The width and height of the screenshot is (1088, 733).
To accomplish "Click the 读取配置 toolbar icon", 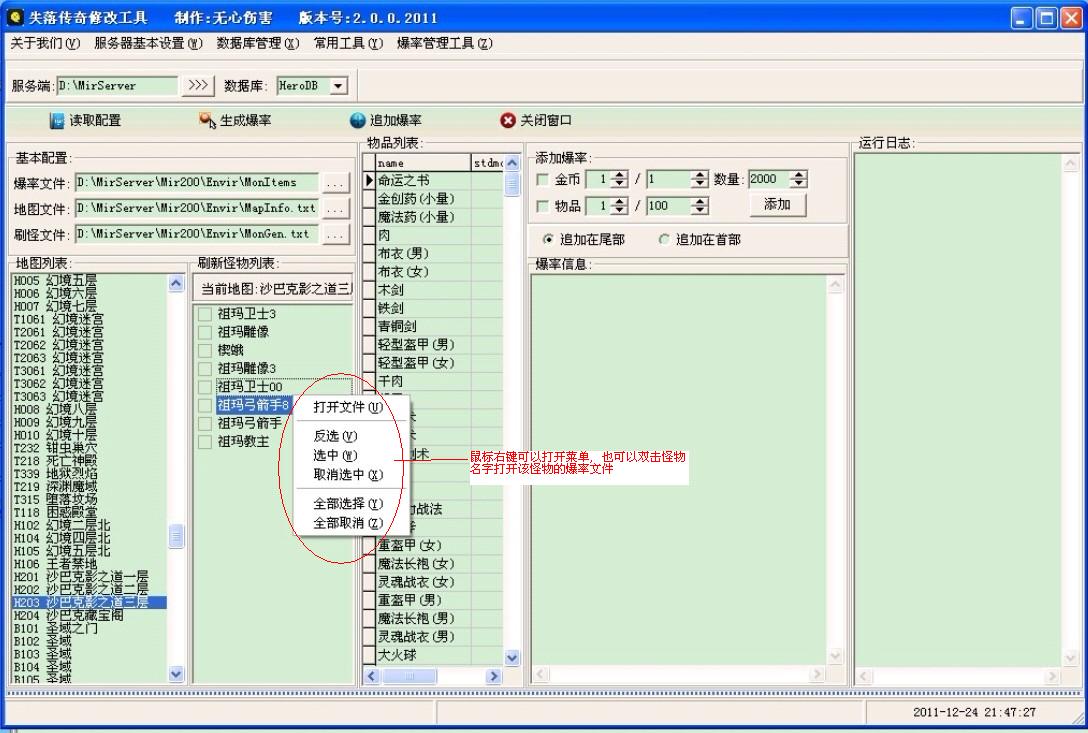I will click(x=57, y=121).
